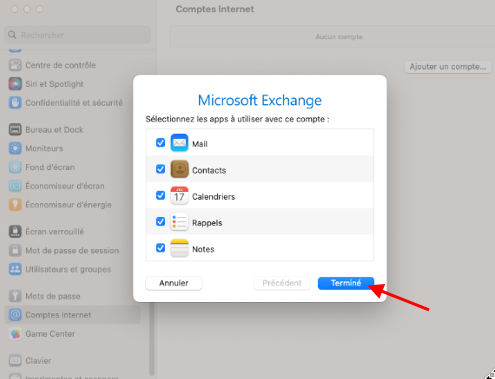Uncheck the Contacts checkbox
Viewport: 495px width, 379px height.
(160, 169)
